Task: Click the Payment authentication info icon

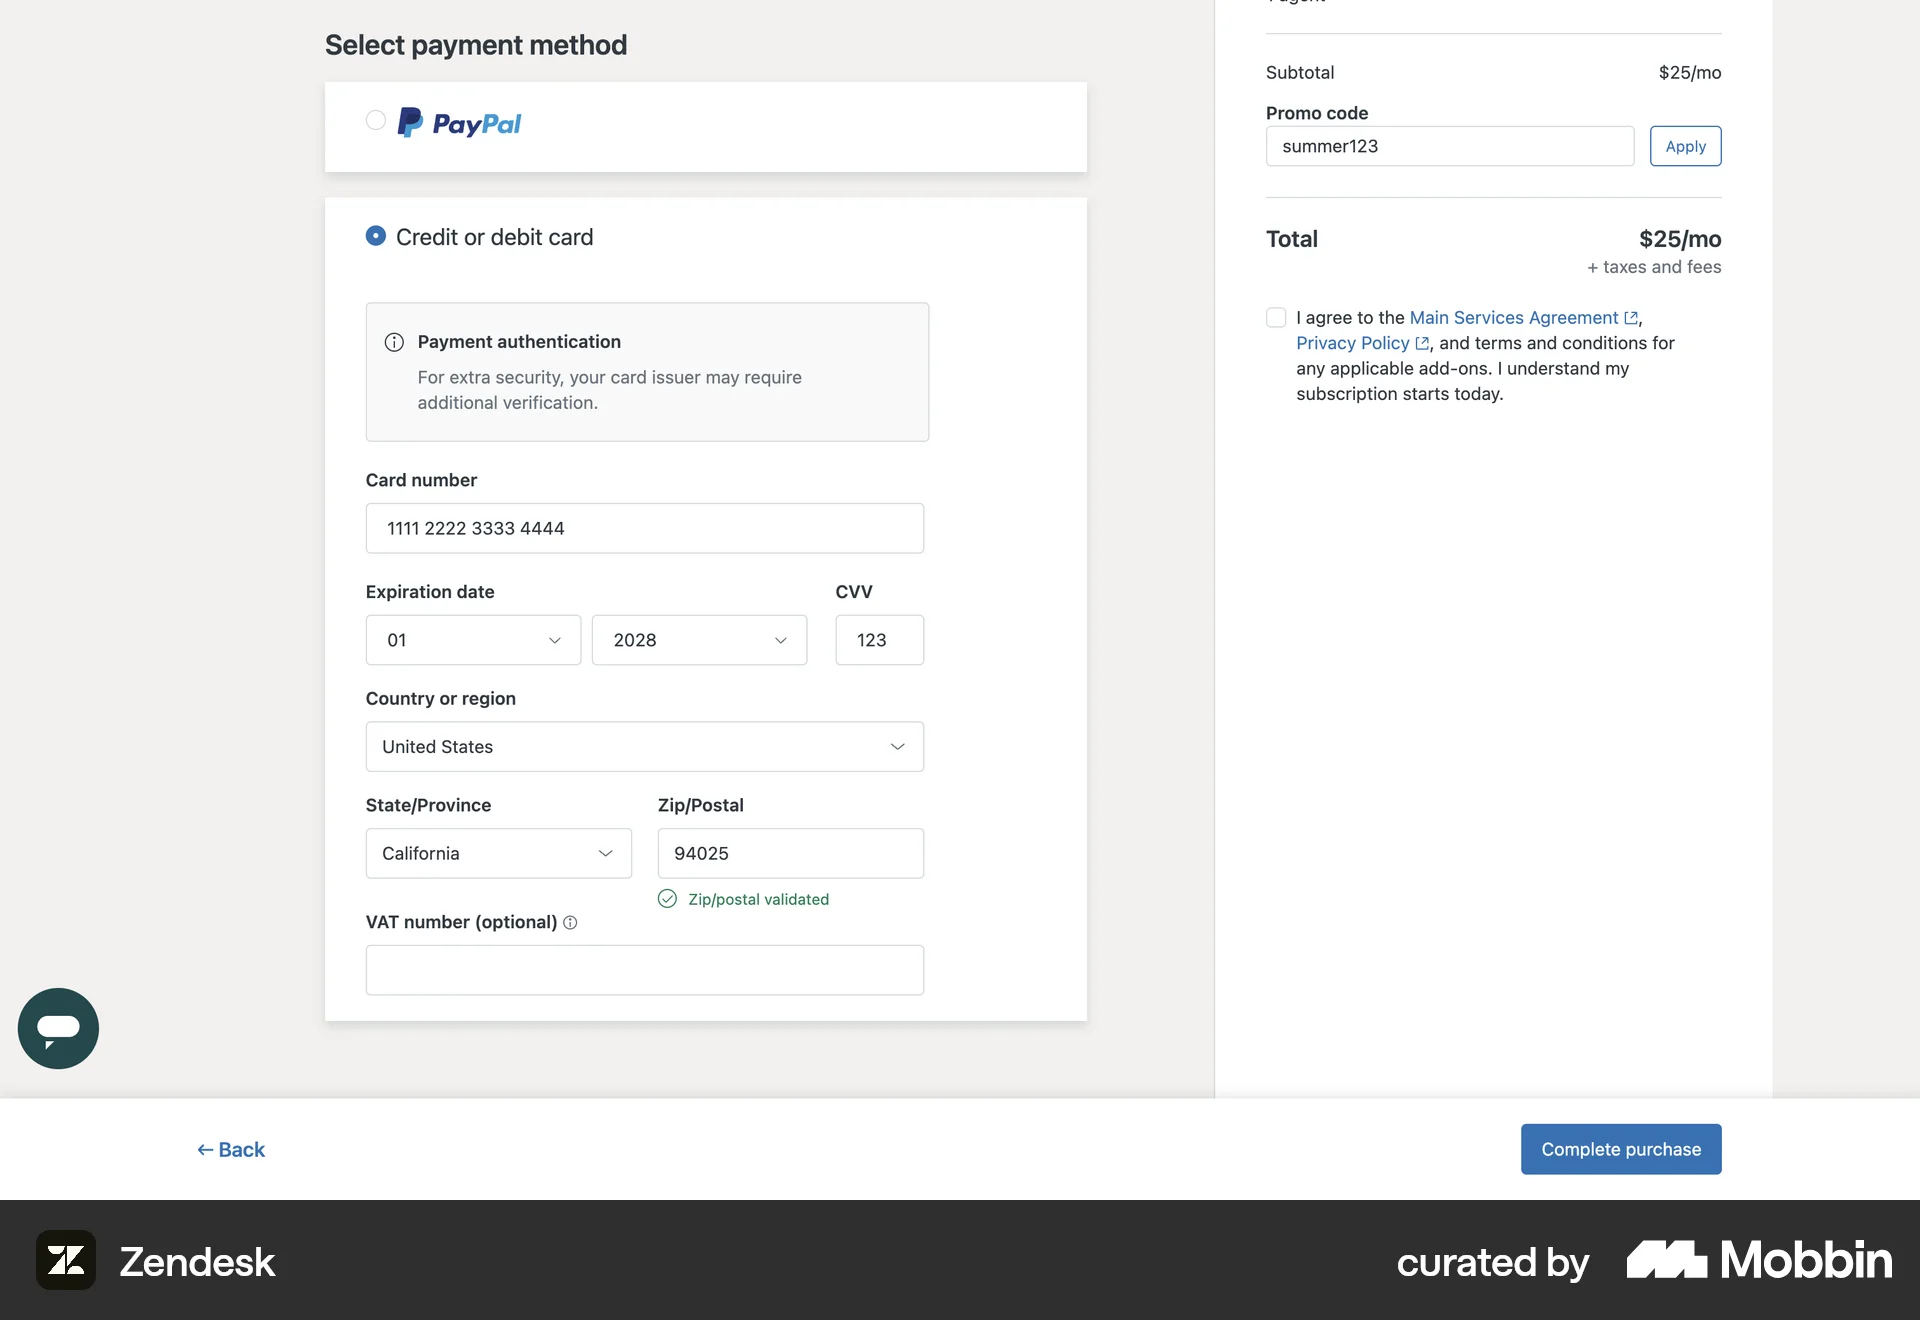Action: [393, 342]
